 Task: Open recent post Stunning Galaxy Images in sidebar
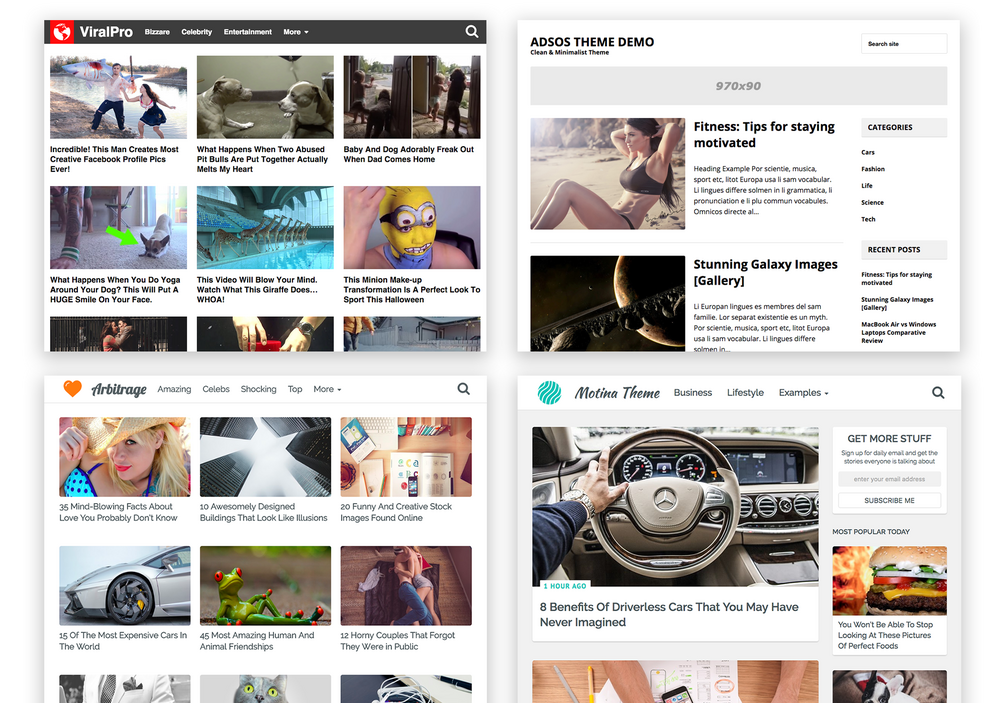point(897,303)
